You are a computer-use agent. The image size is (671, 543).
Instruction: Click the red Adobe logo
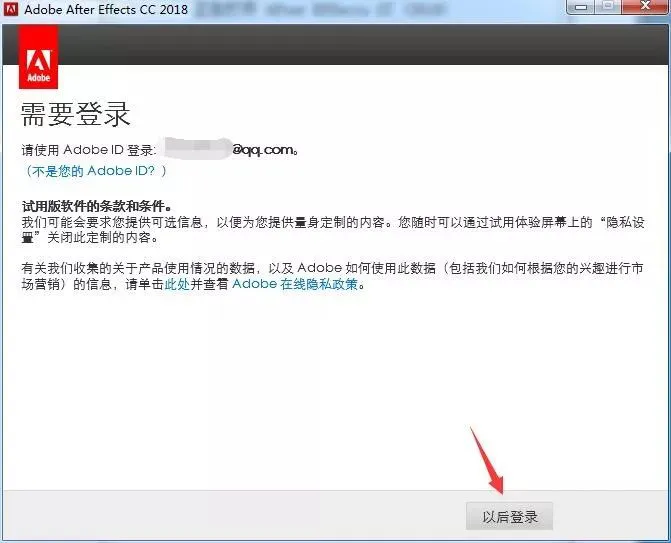[39, 57]
